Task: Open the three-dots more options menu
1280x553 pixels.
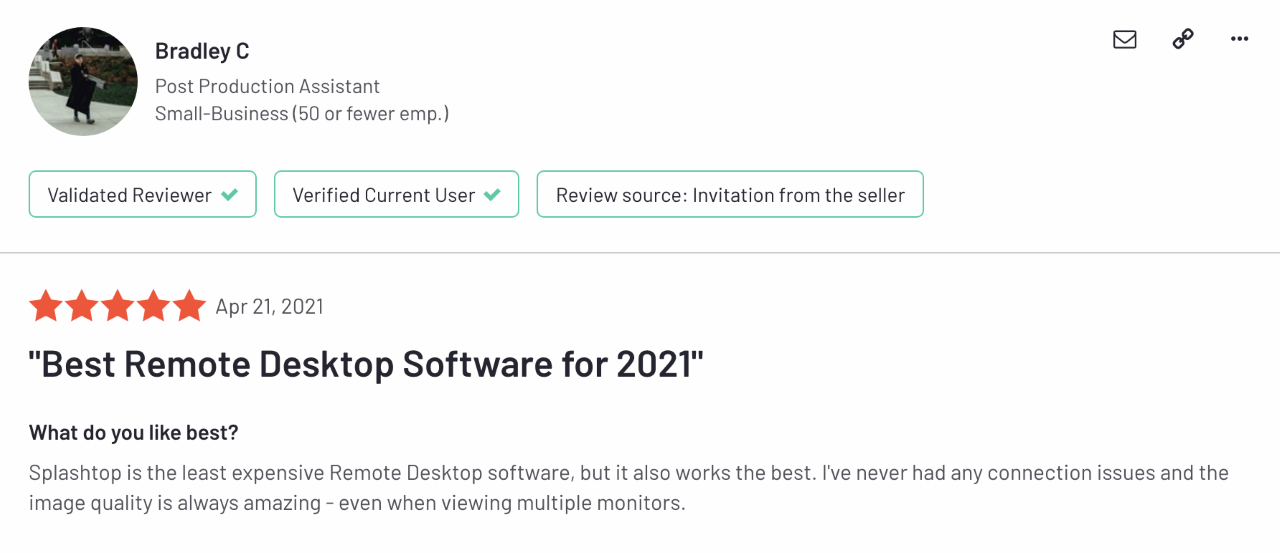Action: [x=1240, y=39]
